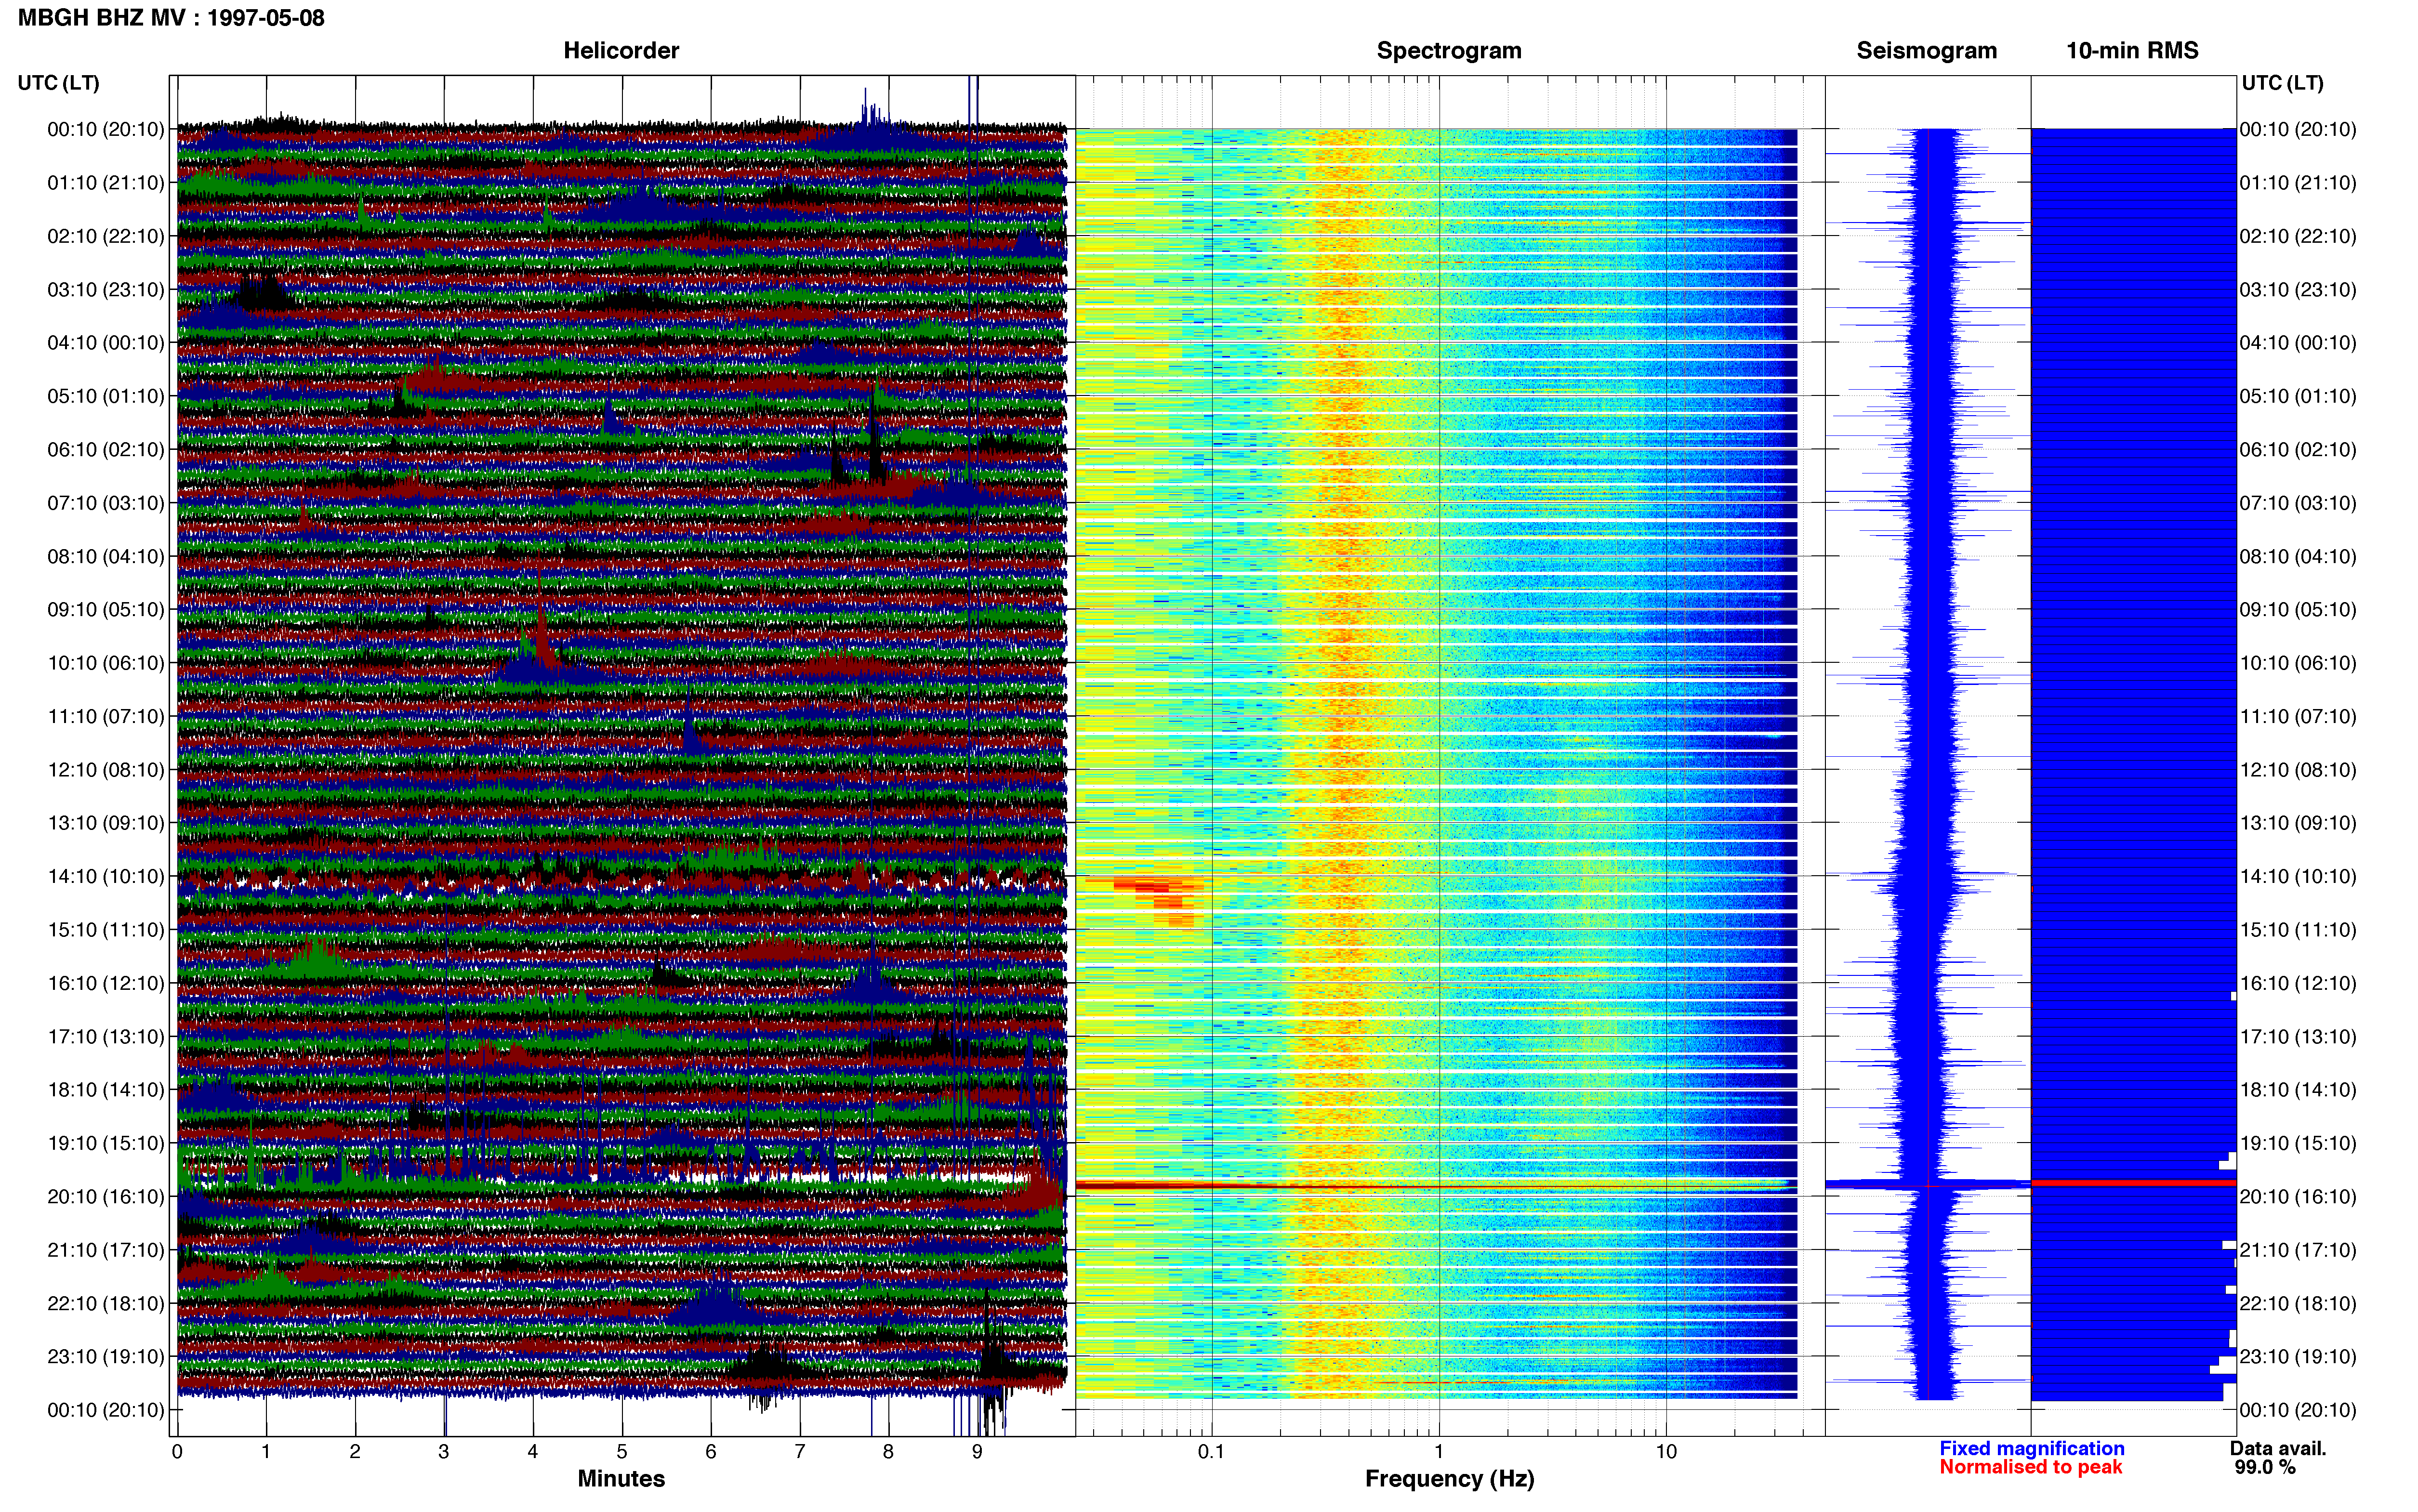Select the '10-min RMS' panel heading

point(2132,51)
